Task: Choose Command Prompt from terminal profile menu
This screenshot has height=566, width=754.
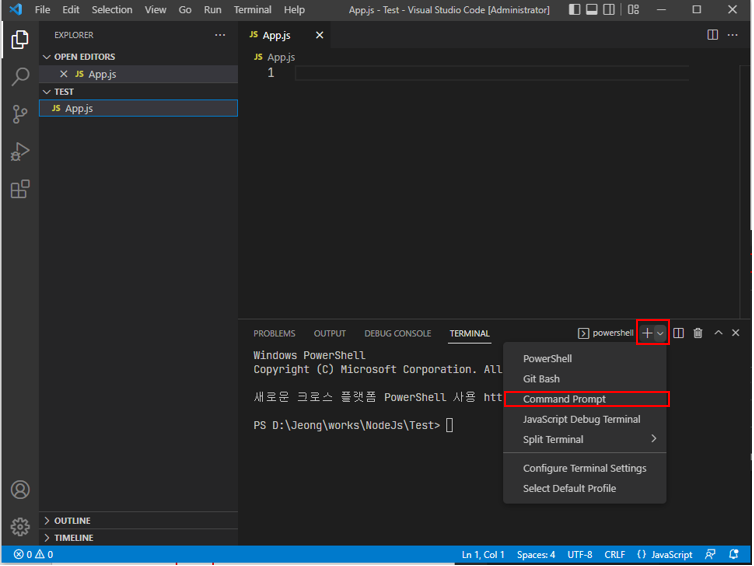Action: click(585, 399)
